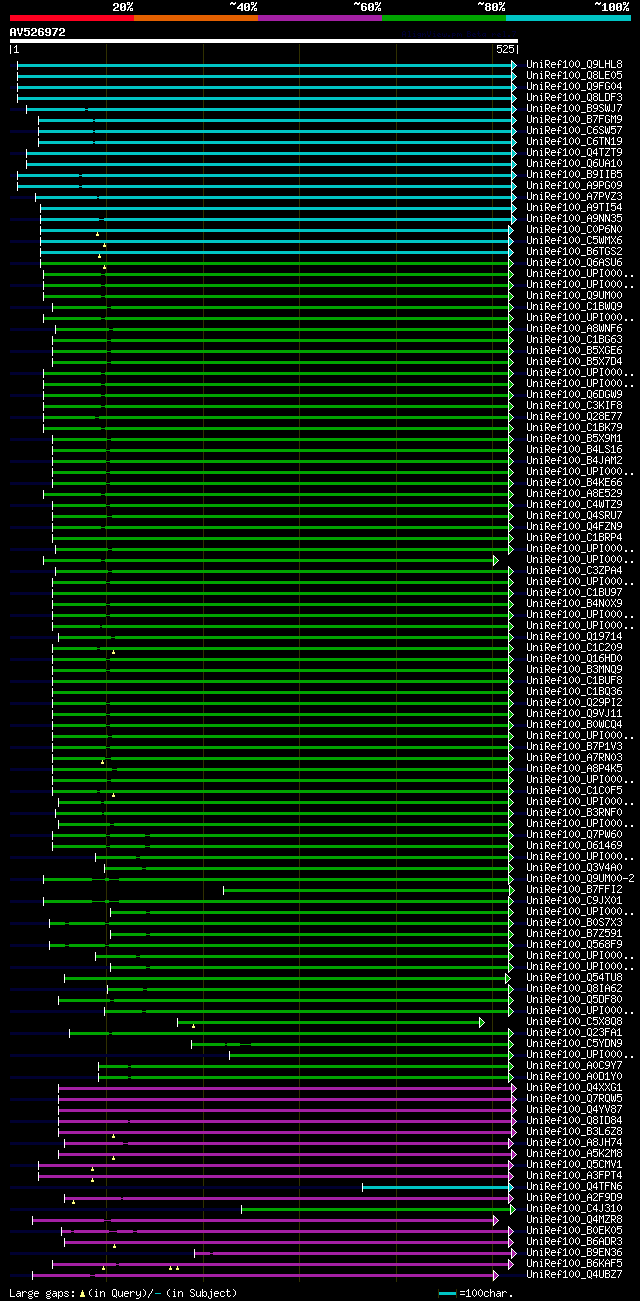This screenshot has width=640, height=1301.
Task: Click hit label UniRef100_B4N0X9
Action: click(x=574, y=604)
